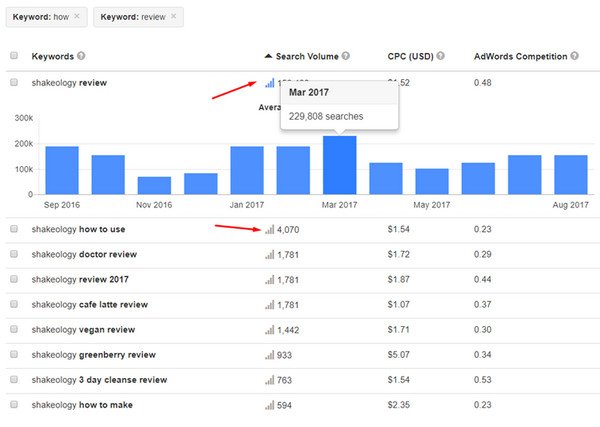Select keyword 'shakeology greenberry review'
Image resolution: width=600 pixels, height=427 pixels.
94,355
